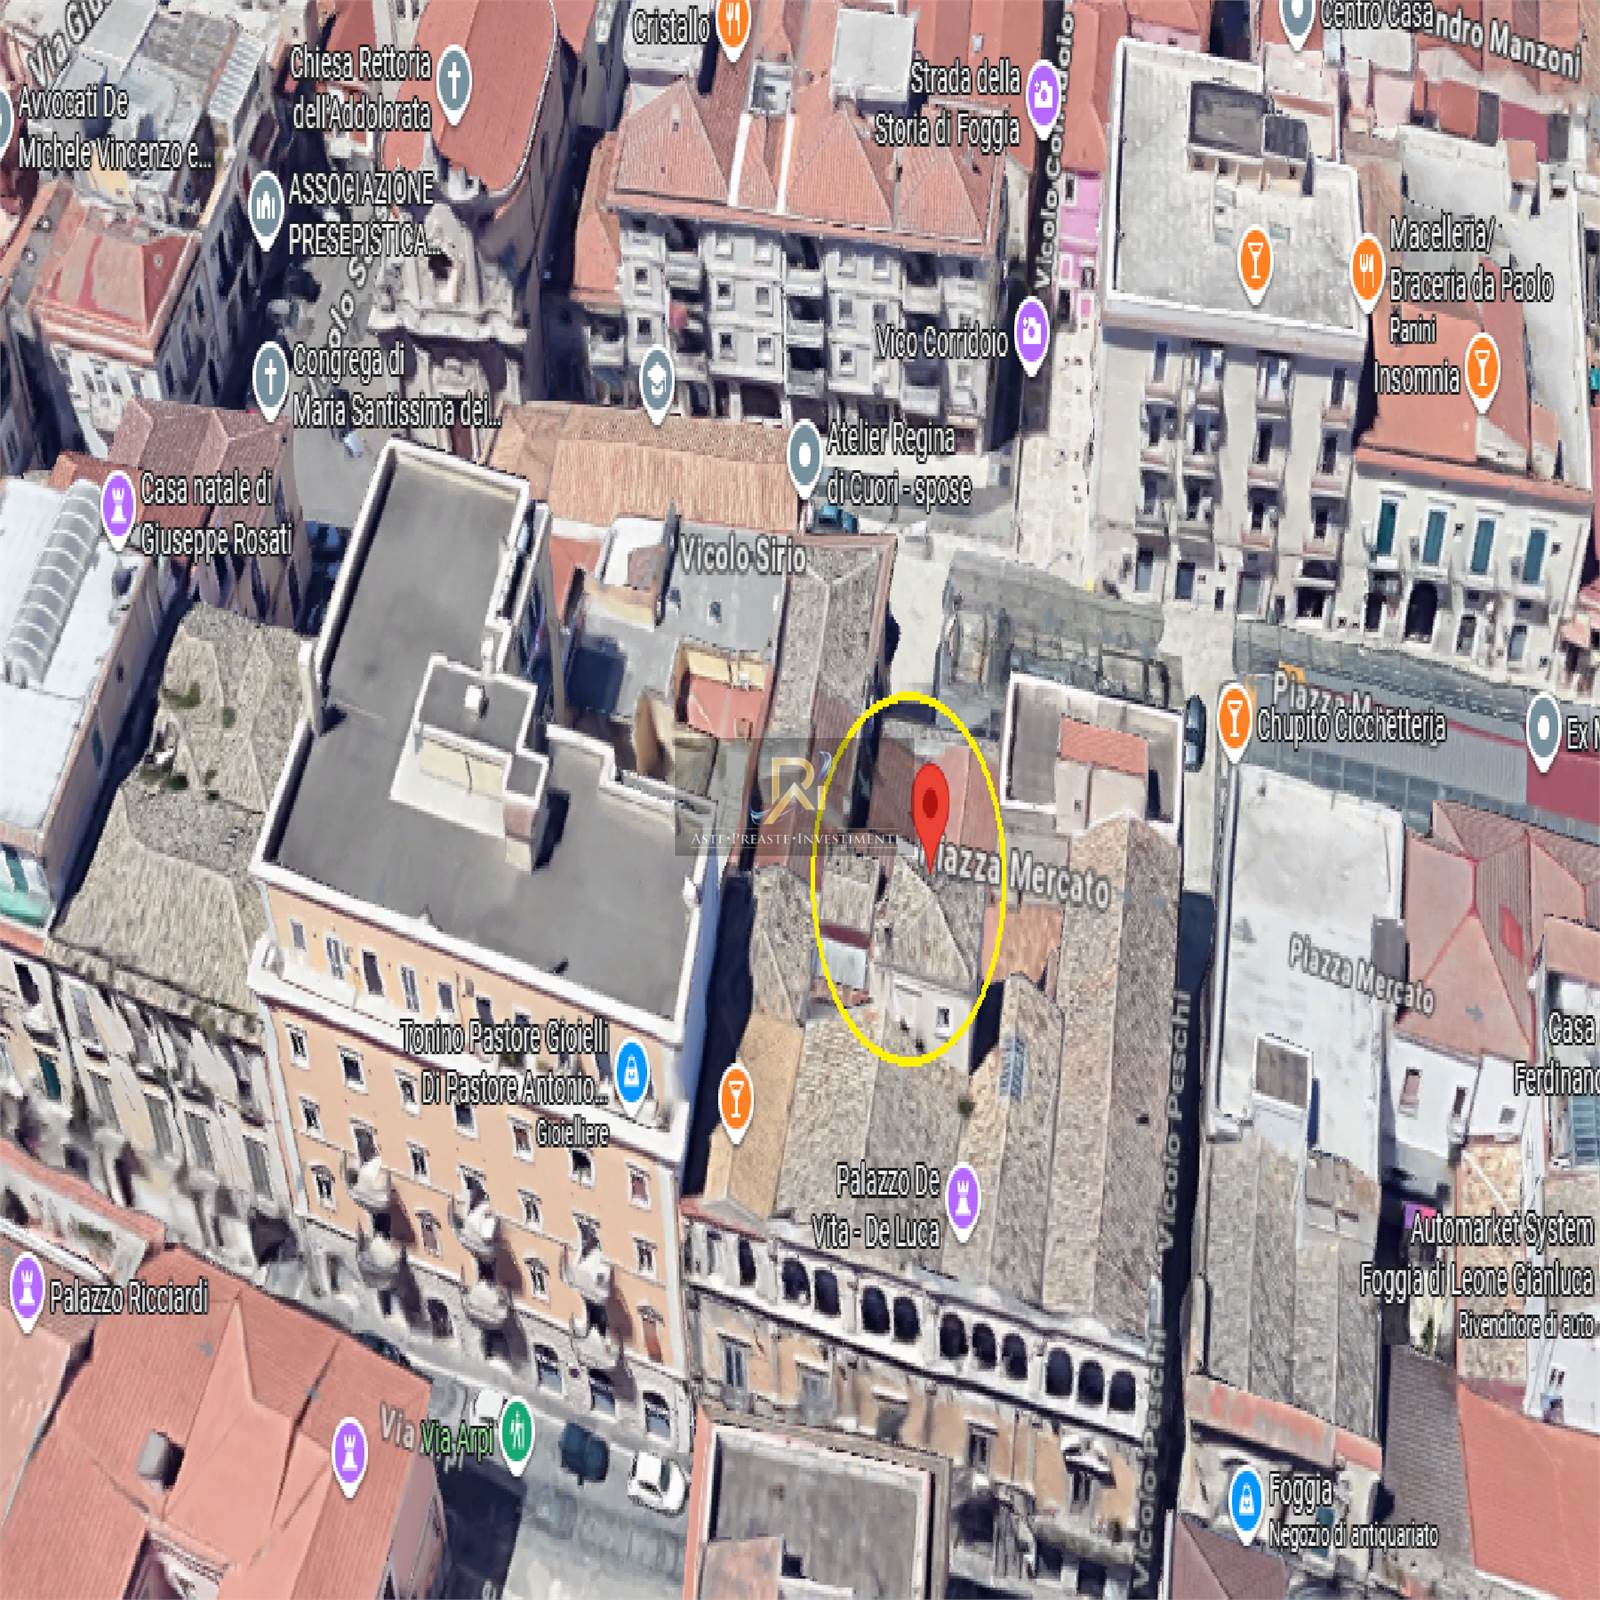1600x1600 pixels.
Task: Click Macelleria Braceria da Paolo restaurant pin
Action: [1367, 262]
